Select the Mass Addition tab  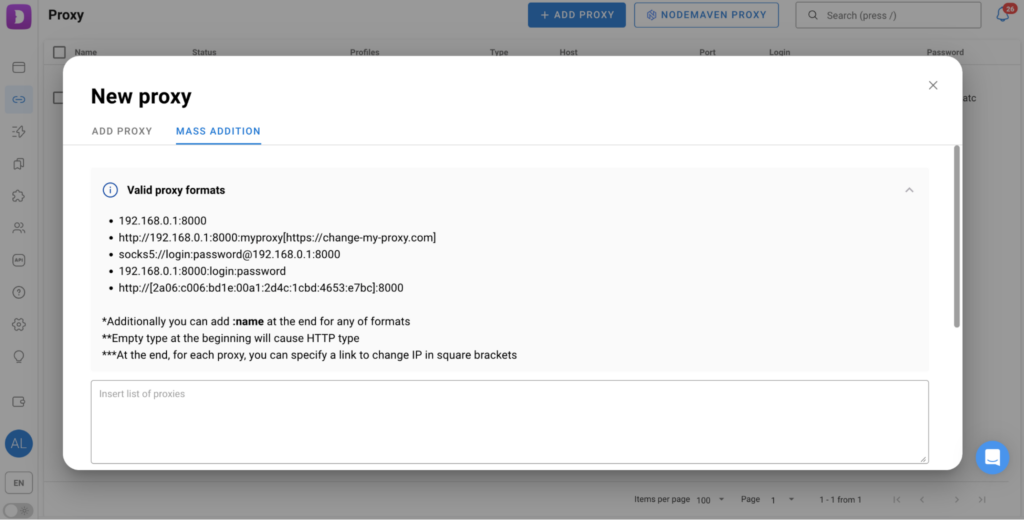click(218, 131)
